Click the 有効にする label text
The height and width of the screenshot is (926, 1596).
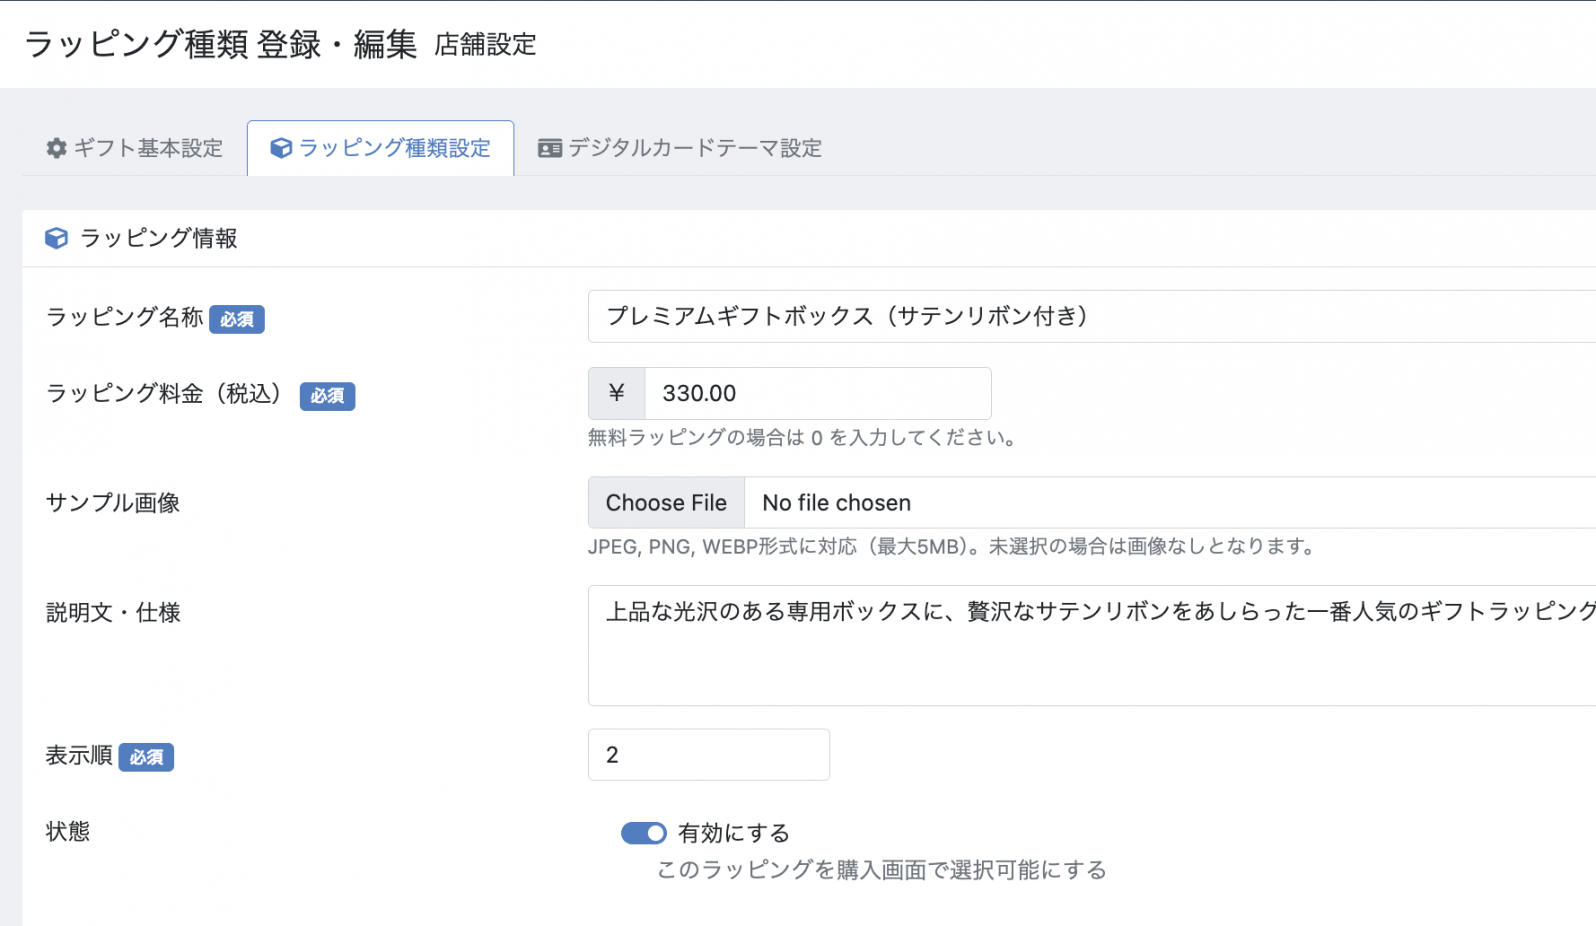[734, 833]
